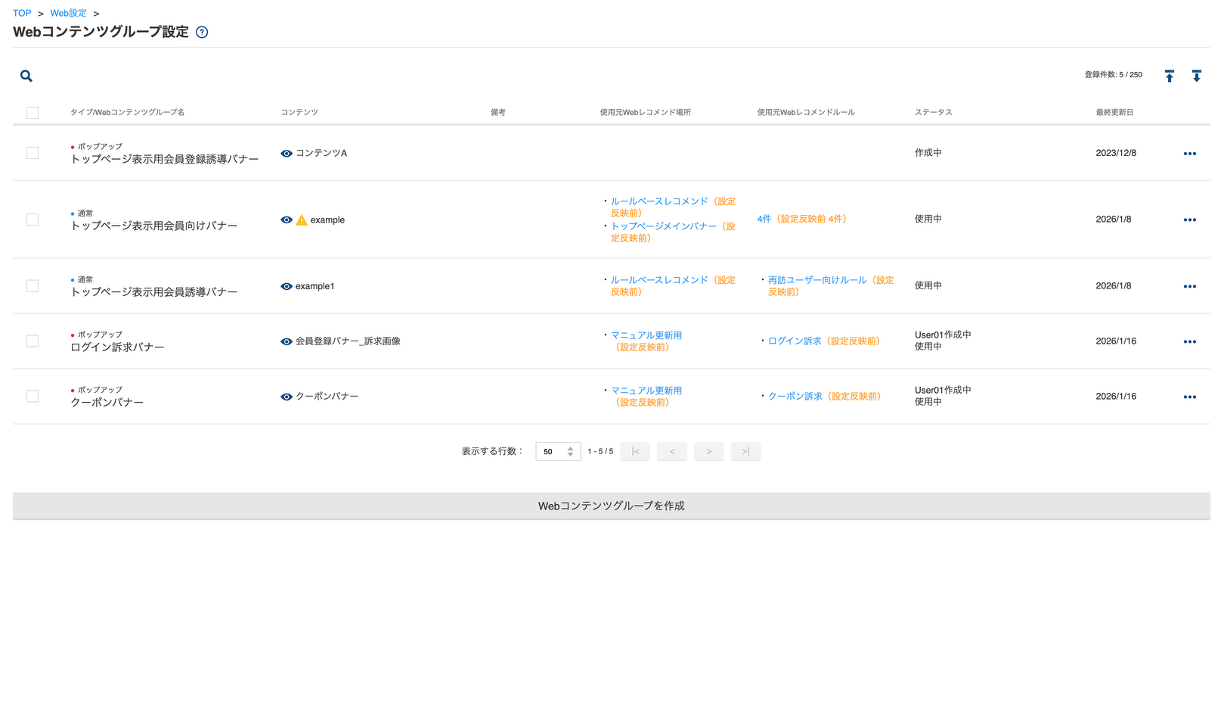
Task: Click the download arrow icon
Action: pyautogui.click(x=1196, y=76)
